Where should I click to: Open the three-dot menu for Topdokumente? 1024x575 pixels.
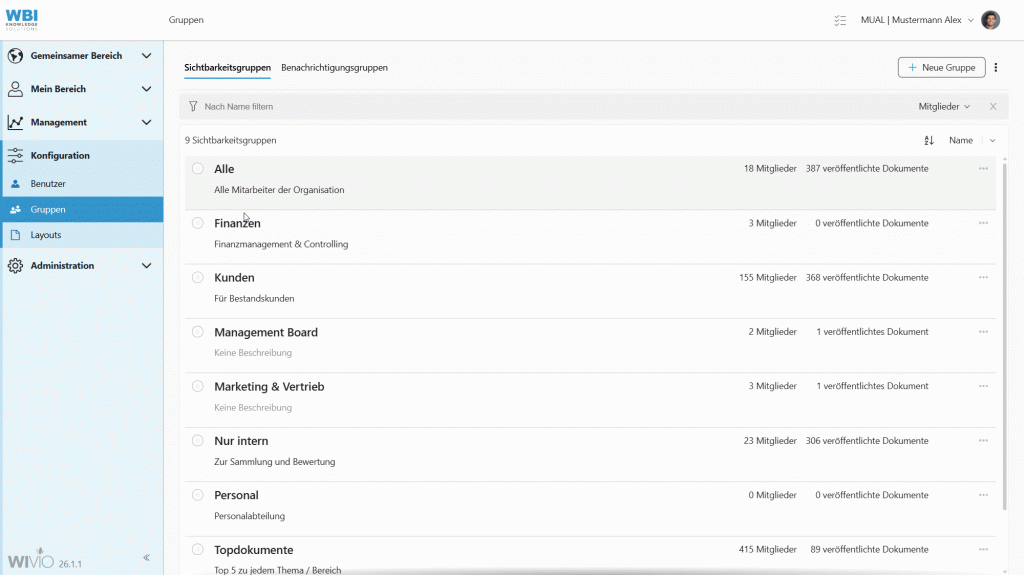(983, 550)
